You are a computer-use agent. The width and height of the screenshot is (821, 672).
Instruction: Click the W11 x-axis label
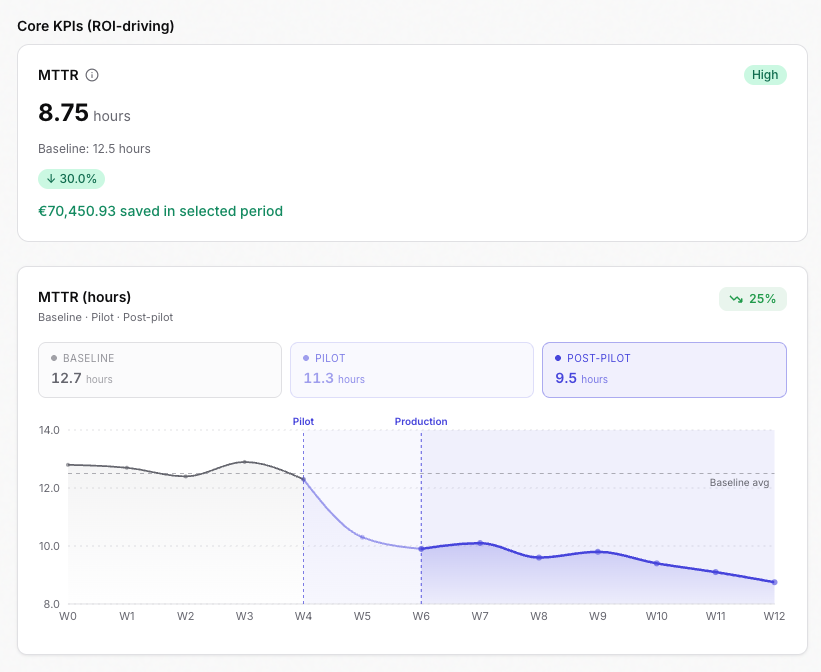point(716,616)
